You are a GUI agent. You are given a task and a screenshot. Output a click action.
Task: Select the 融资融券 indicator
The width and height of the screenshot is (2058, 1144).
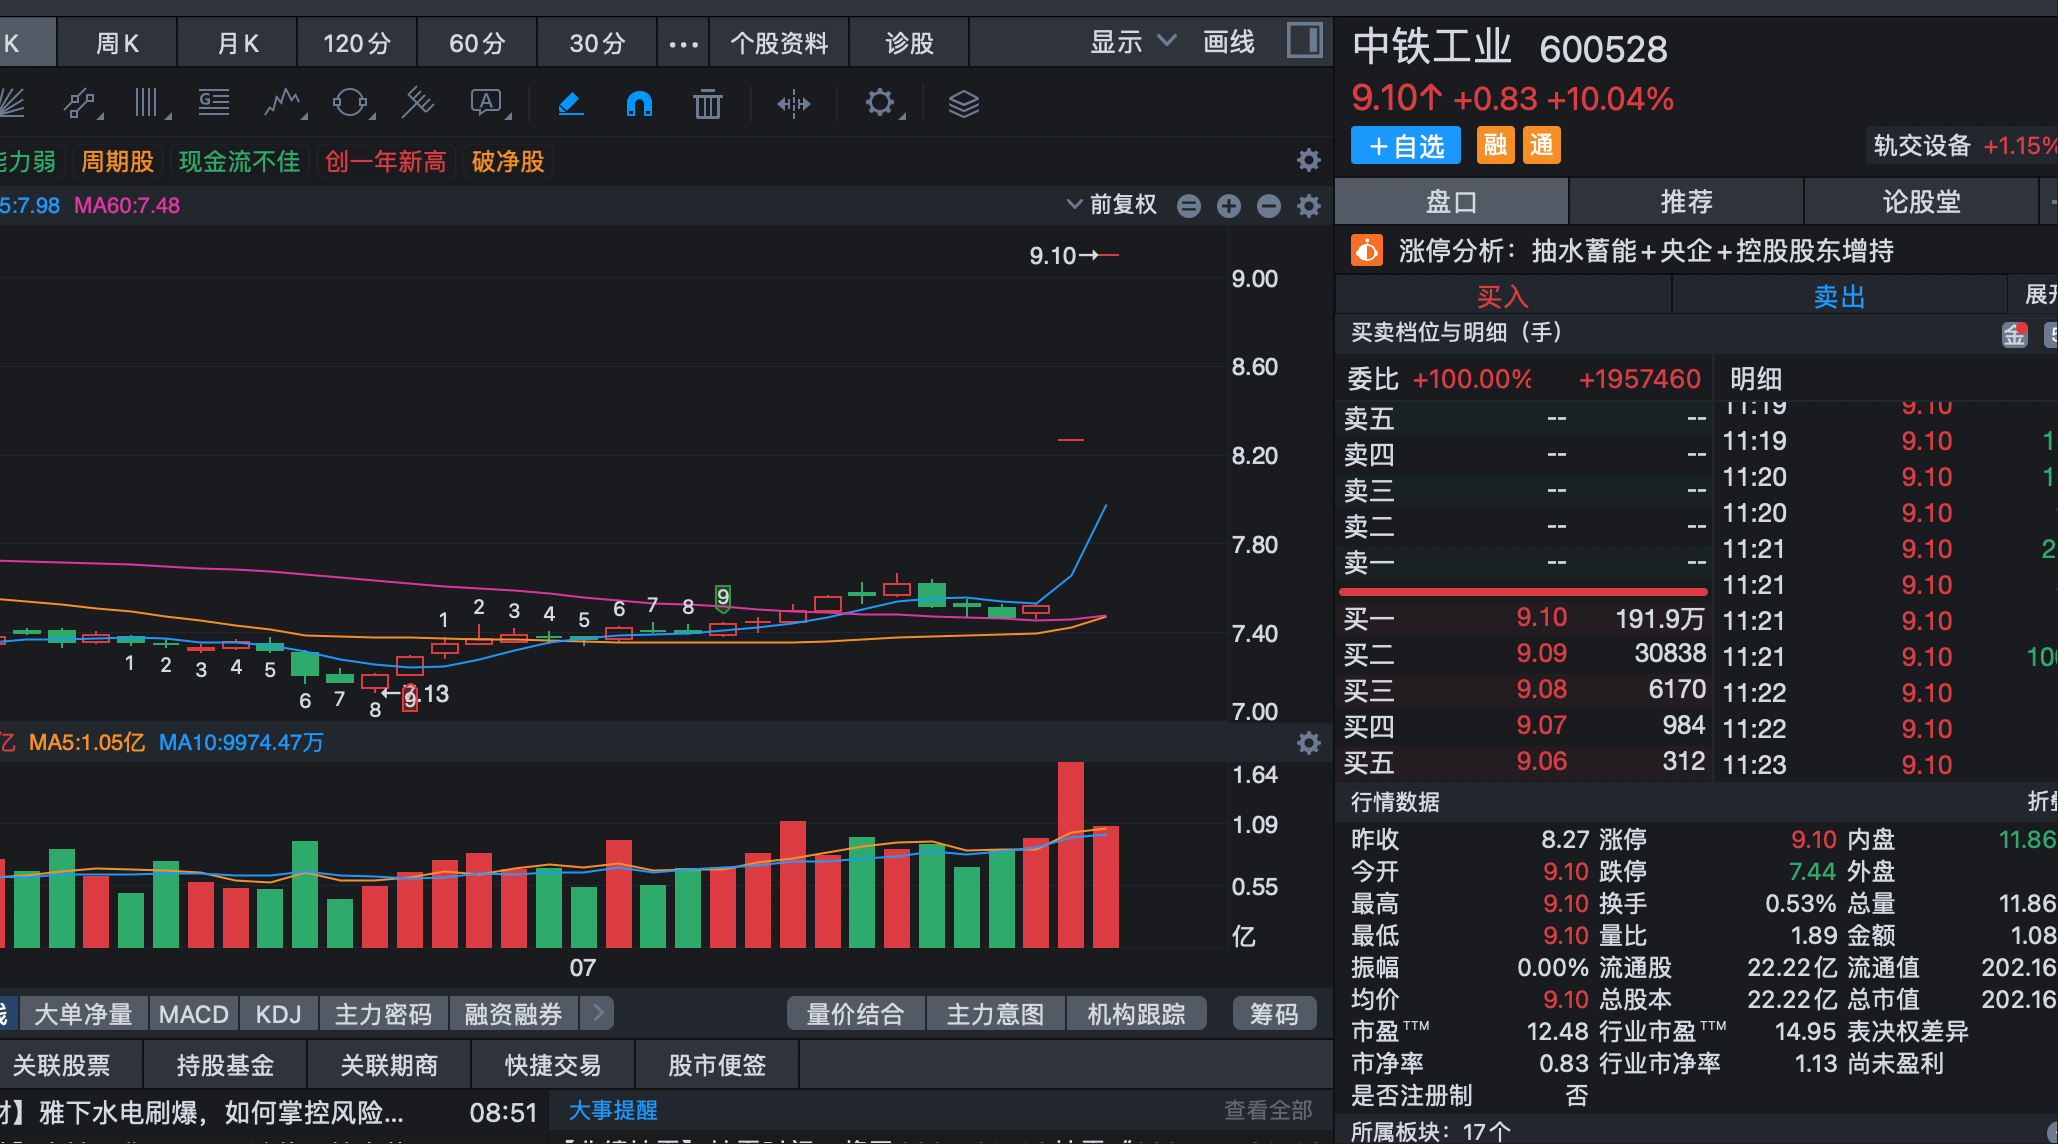(513, 1014)
